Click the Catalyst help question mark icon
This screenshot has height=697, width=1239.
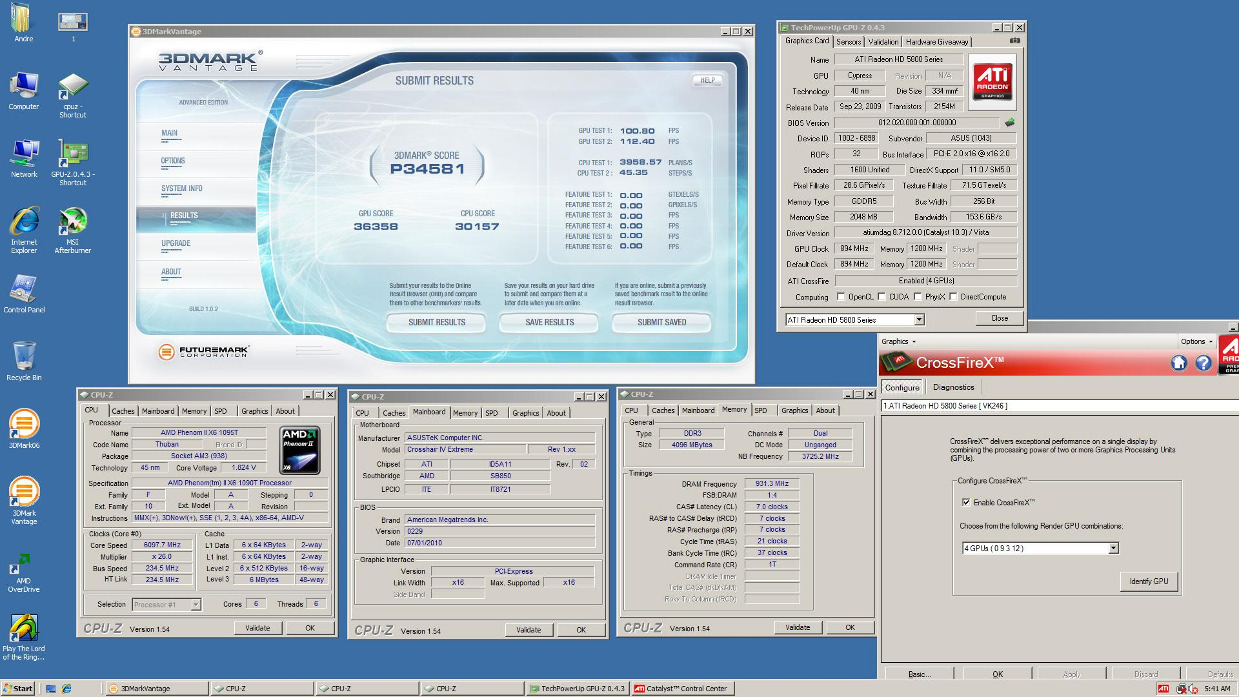pos(1203,362)
